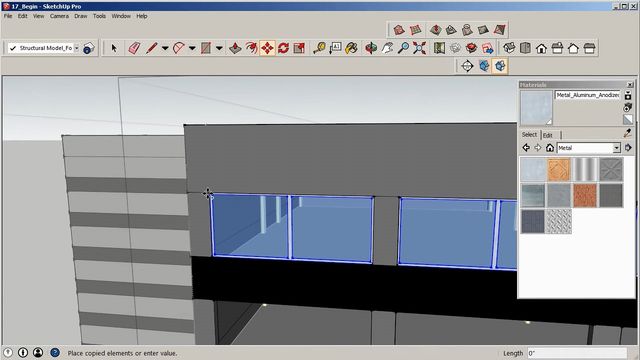Image resolution: width=640 pixels, height=360 pixels.
Task: Toggle the highlighted blue cube icon
Action: [500, 66]
